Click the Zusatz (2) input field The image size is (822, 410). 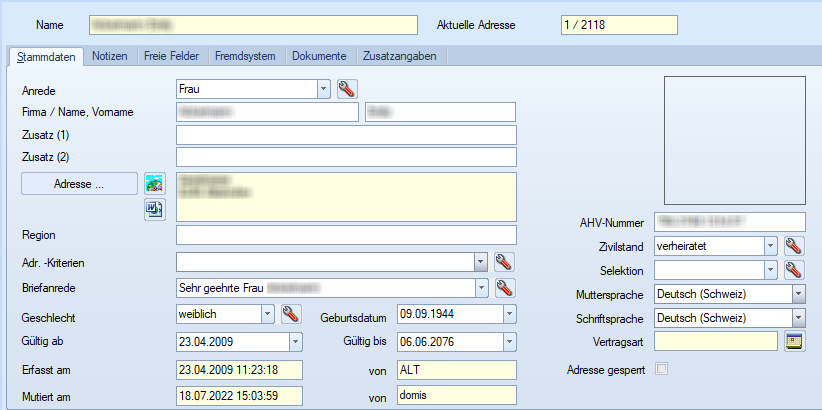347,157
